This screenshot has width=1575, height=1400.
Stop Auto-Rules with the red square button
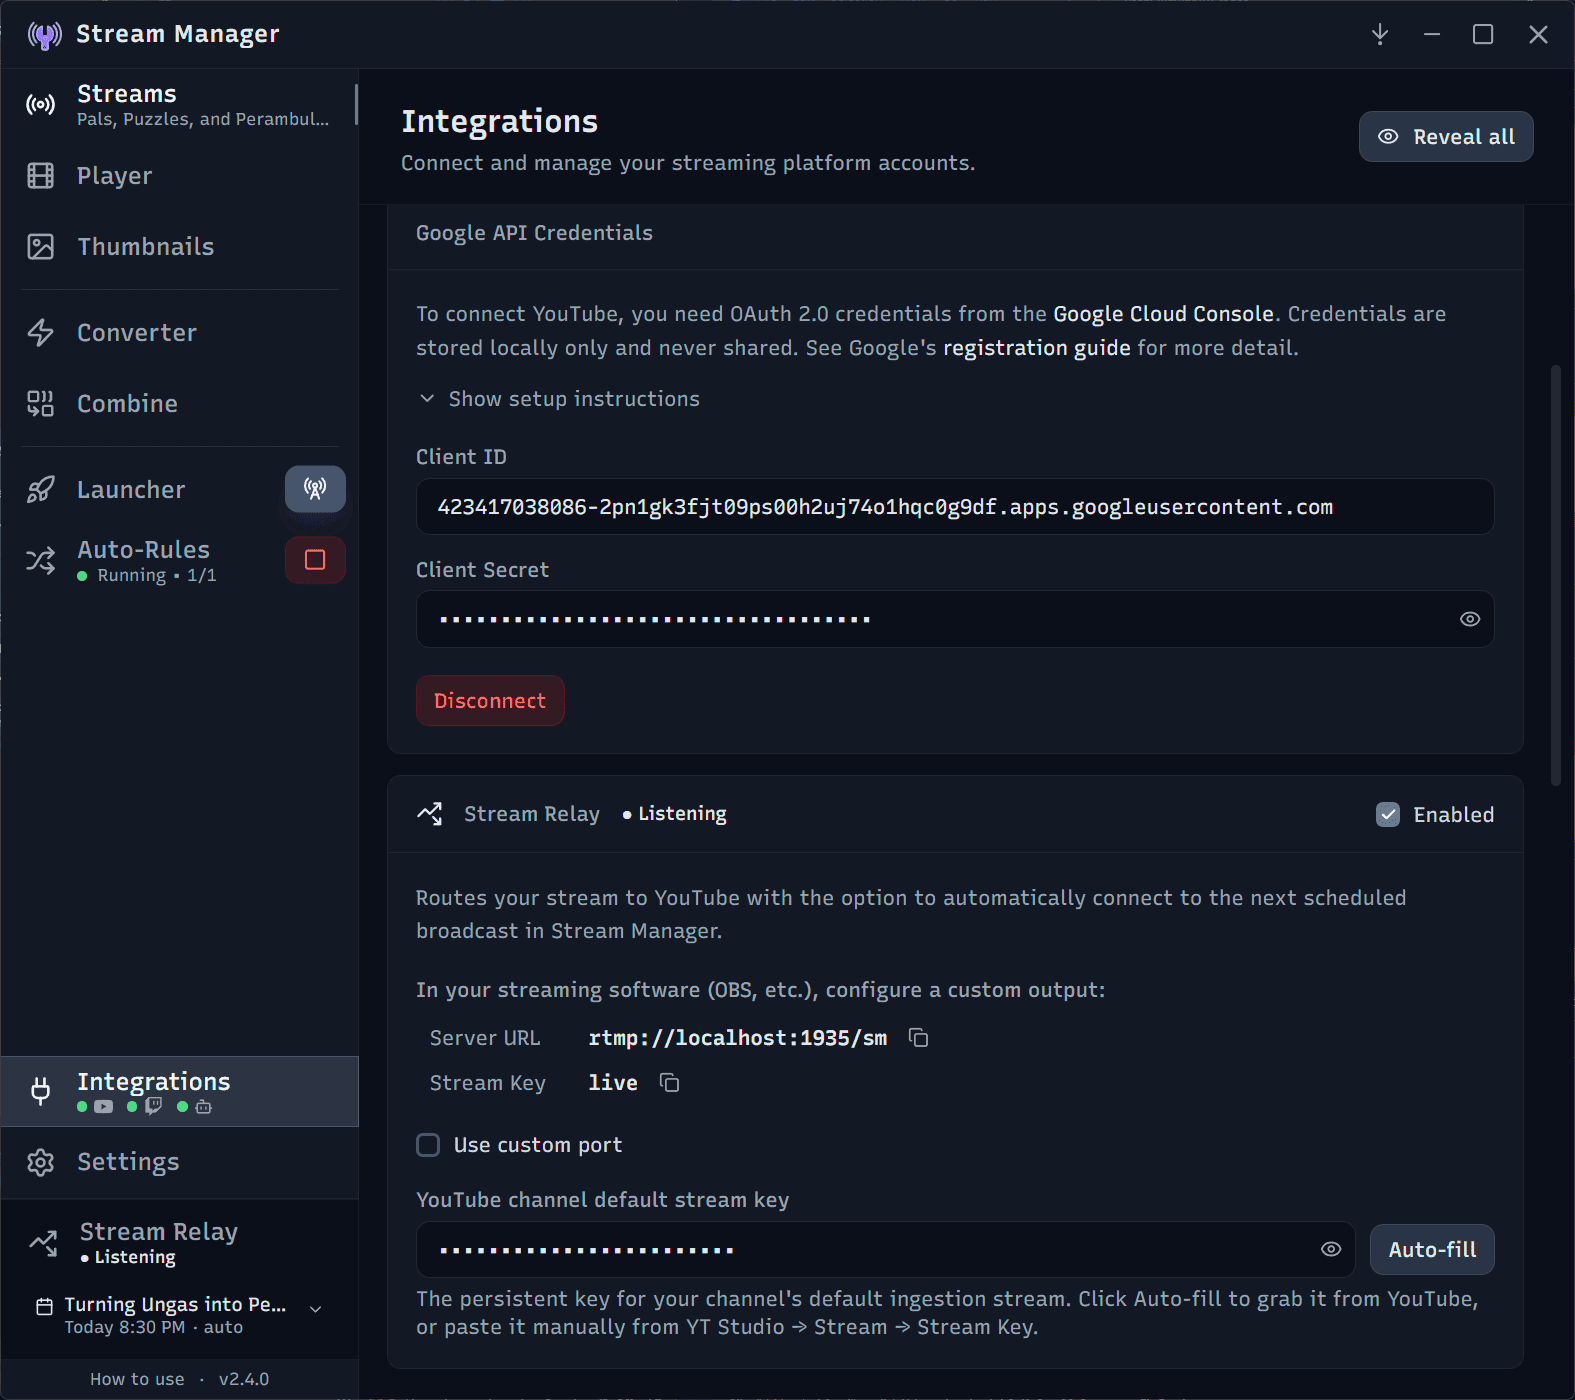[315, 560]
